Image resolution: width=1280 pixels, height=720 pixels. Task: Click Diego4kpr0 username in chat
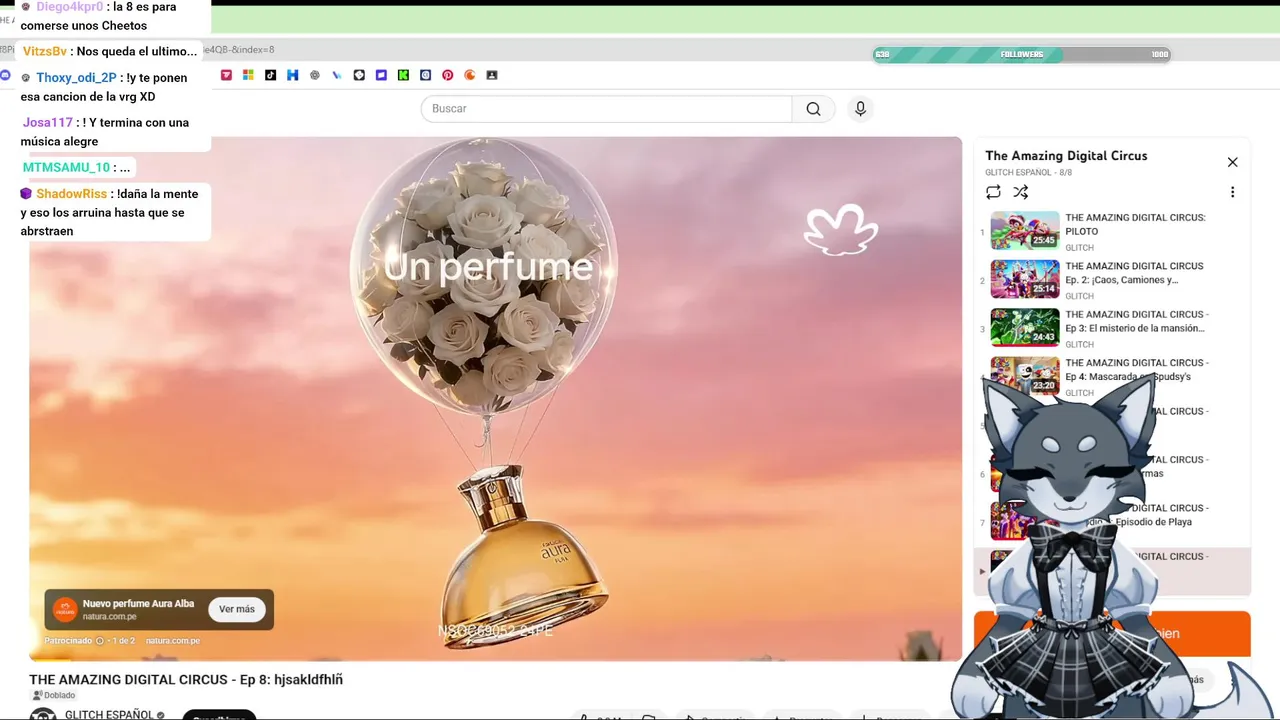[x=69, y=7]
